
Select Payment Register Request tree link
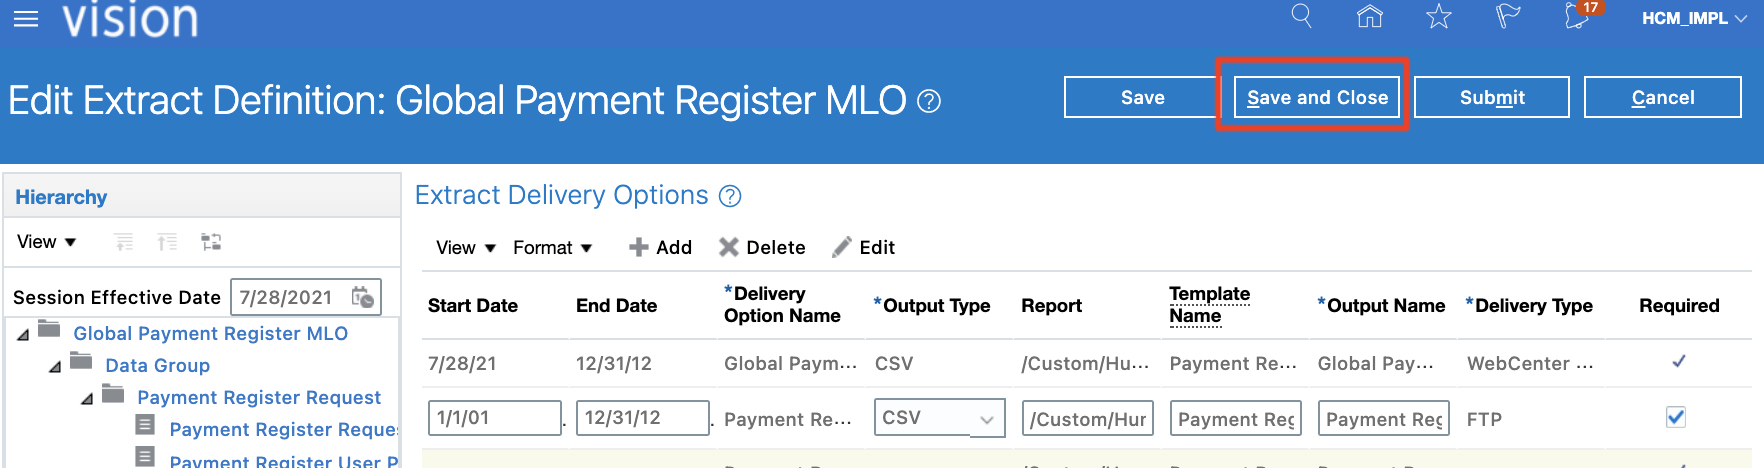259,398
